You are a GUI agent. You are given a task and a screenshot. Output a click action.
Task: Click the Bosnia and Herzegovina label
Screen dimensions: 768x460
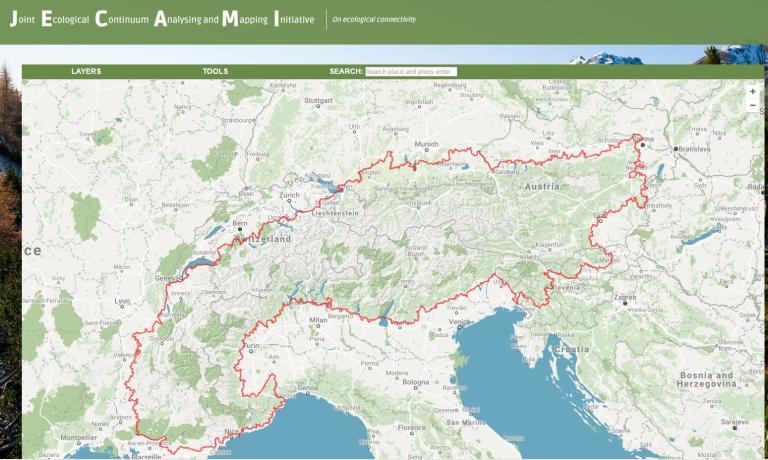(x=706, y=380)
